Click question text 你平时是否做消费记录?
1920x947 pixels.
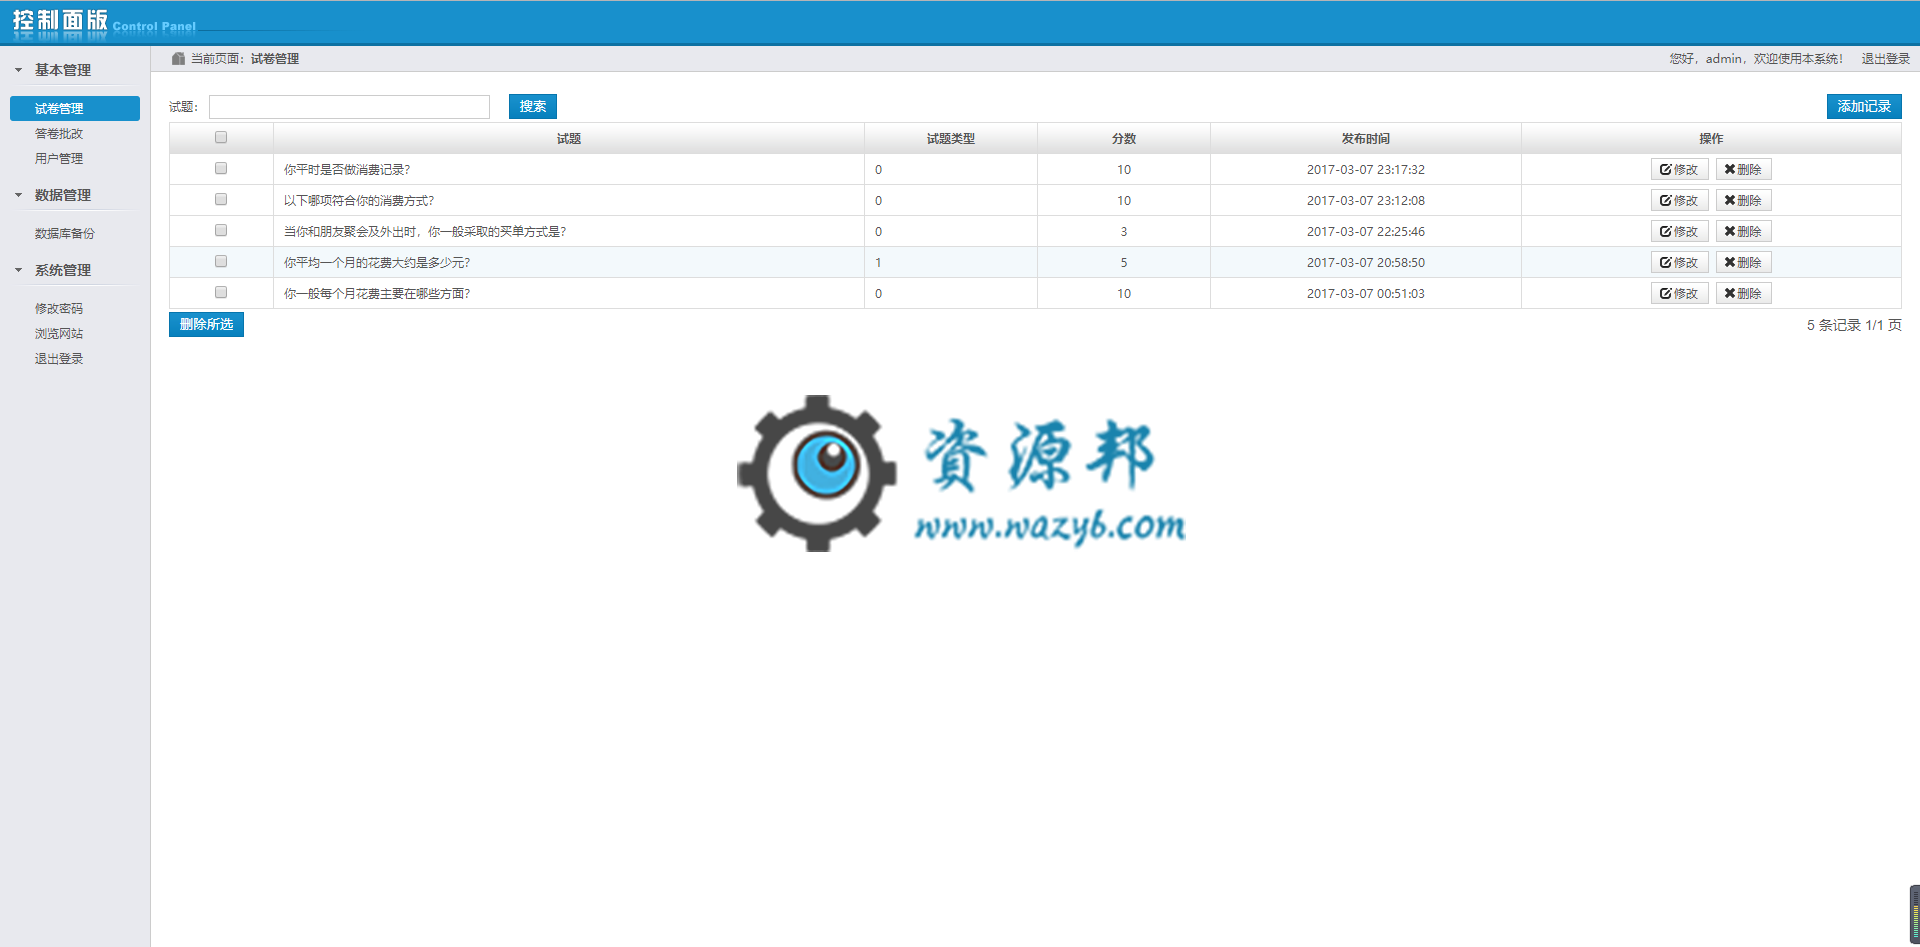click(x=347, y=170)
